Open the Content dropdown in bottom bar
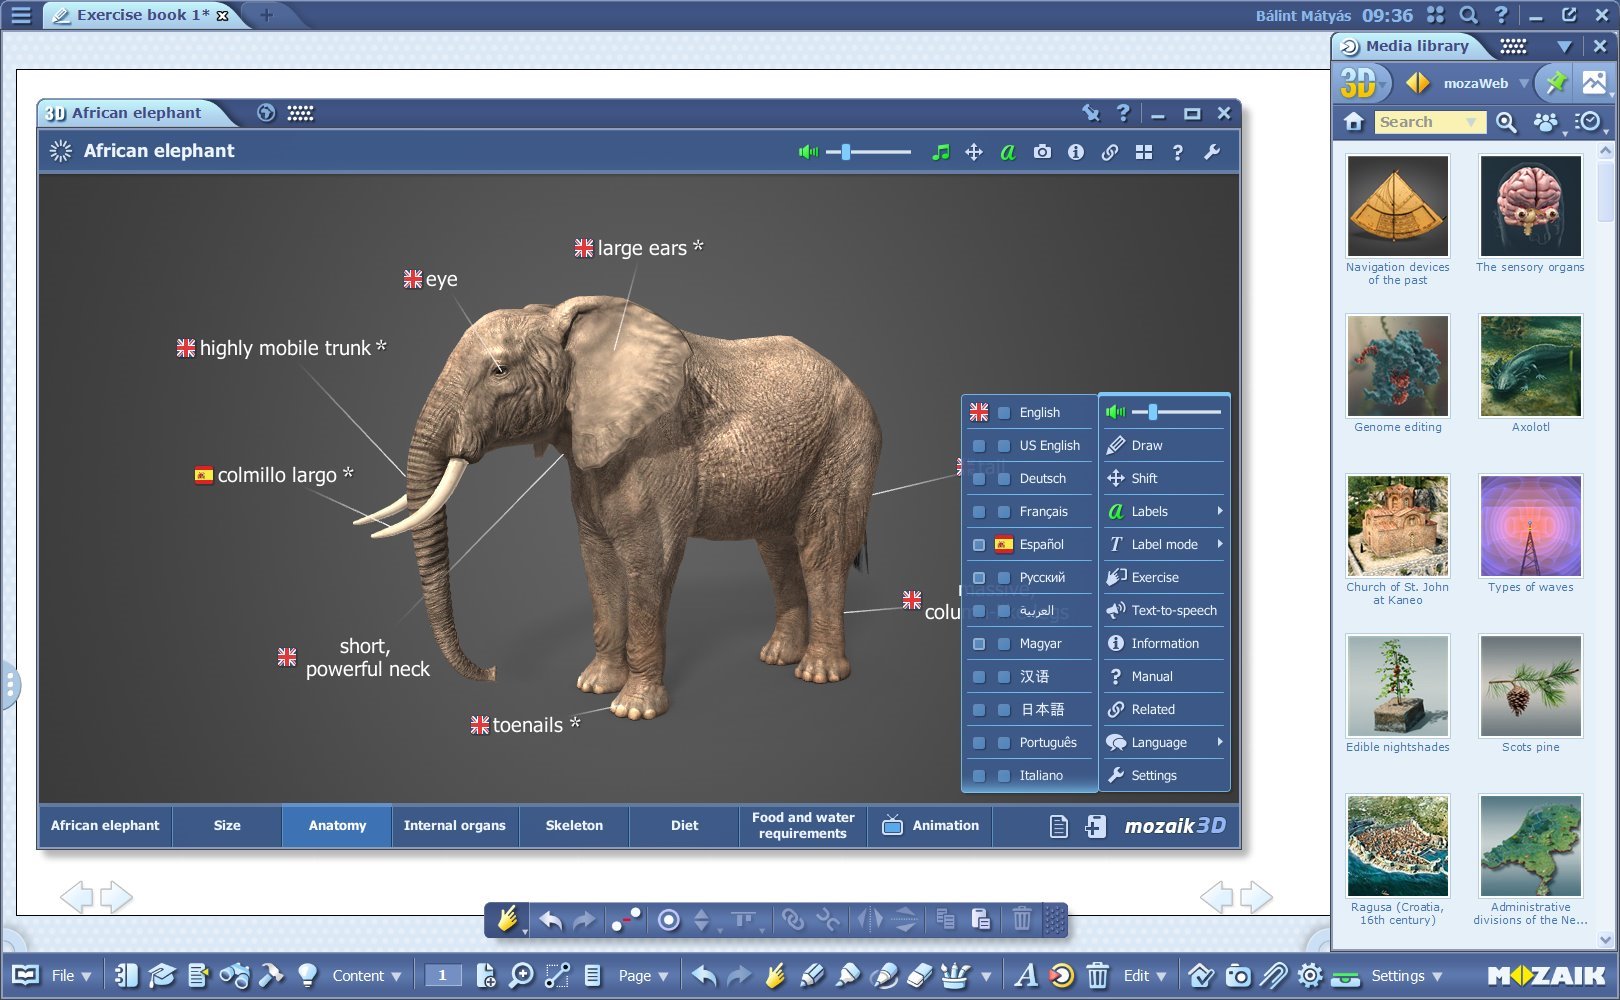 366,975
